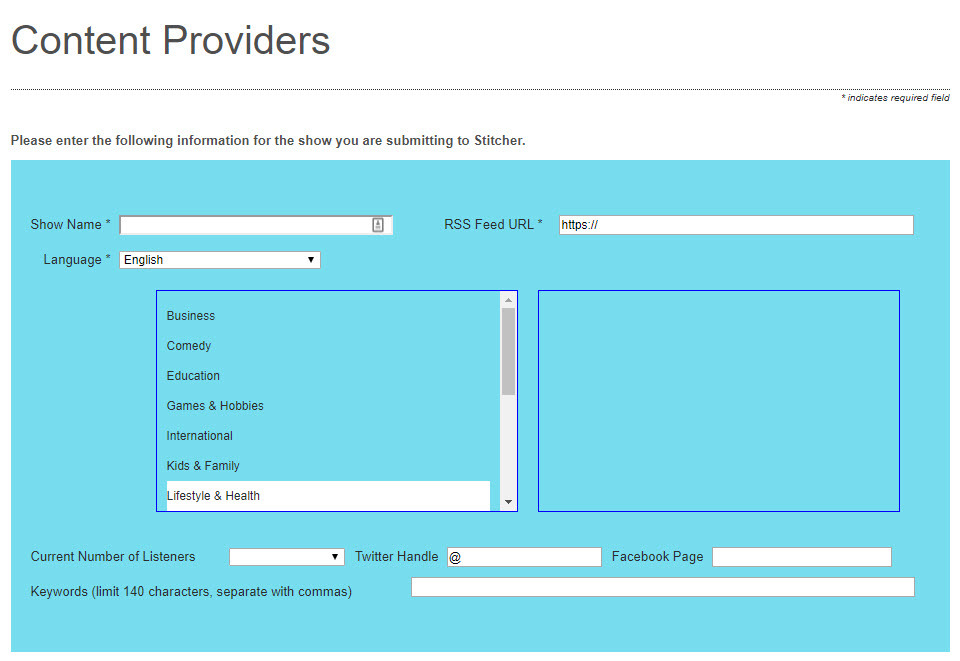Click the Twitter Handle input field
This screenshot has width=960, height=661.
(x=524, y=557)
